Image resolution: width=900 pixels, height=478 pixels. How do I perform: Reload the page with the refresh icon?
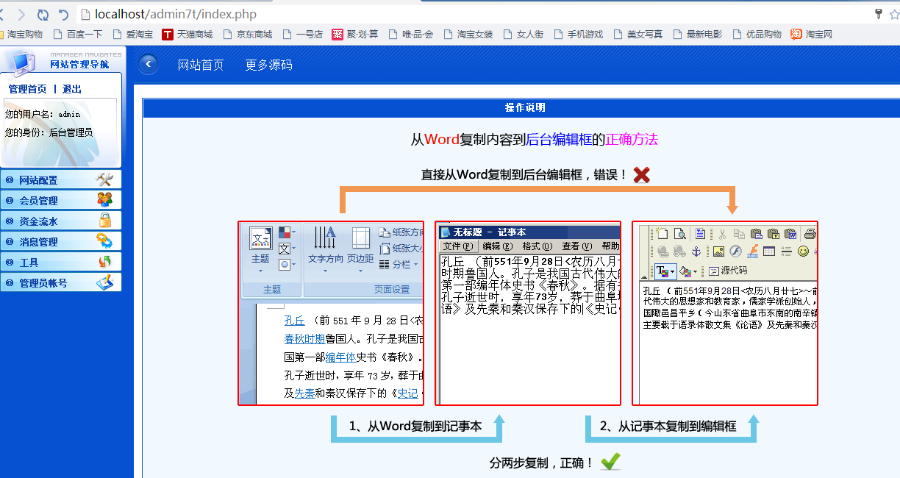(43, 14)
